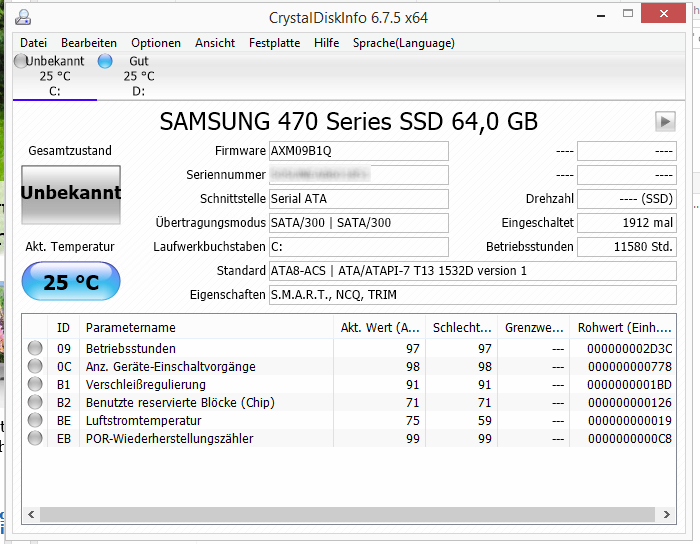Open the Optionen menu
Image resolution: width=700 pixels, height=544 pixels.
(156, 43)
